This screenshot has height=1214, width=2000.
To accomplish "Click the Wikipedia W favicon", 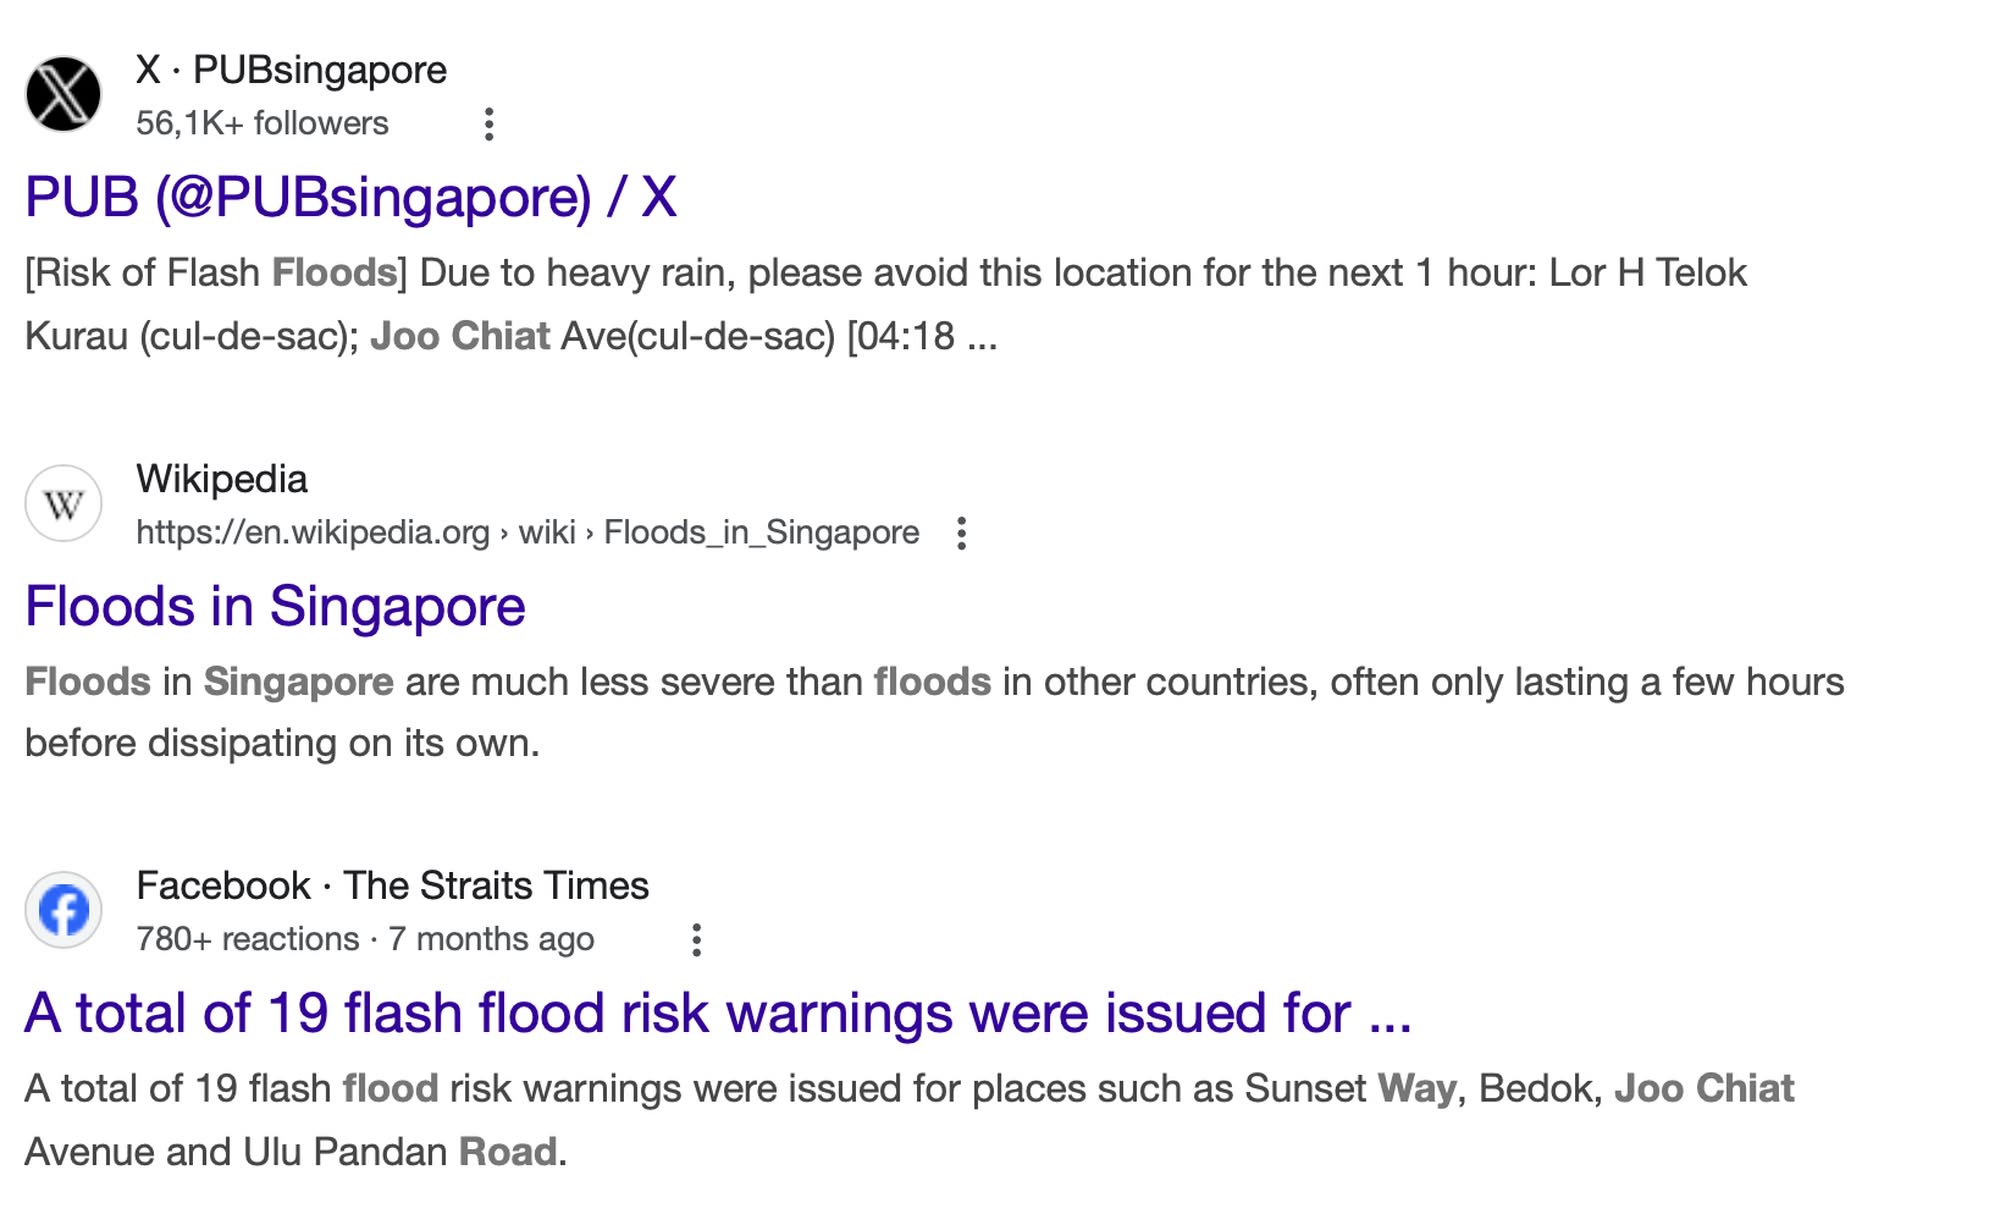I will (x=63, y=503).
